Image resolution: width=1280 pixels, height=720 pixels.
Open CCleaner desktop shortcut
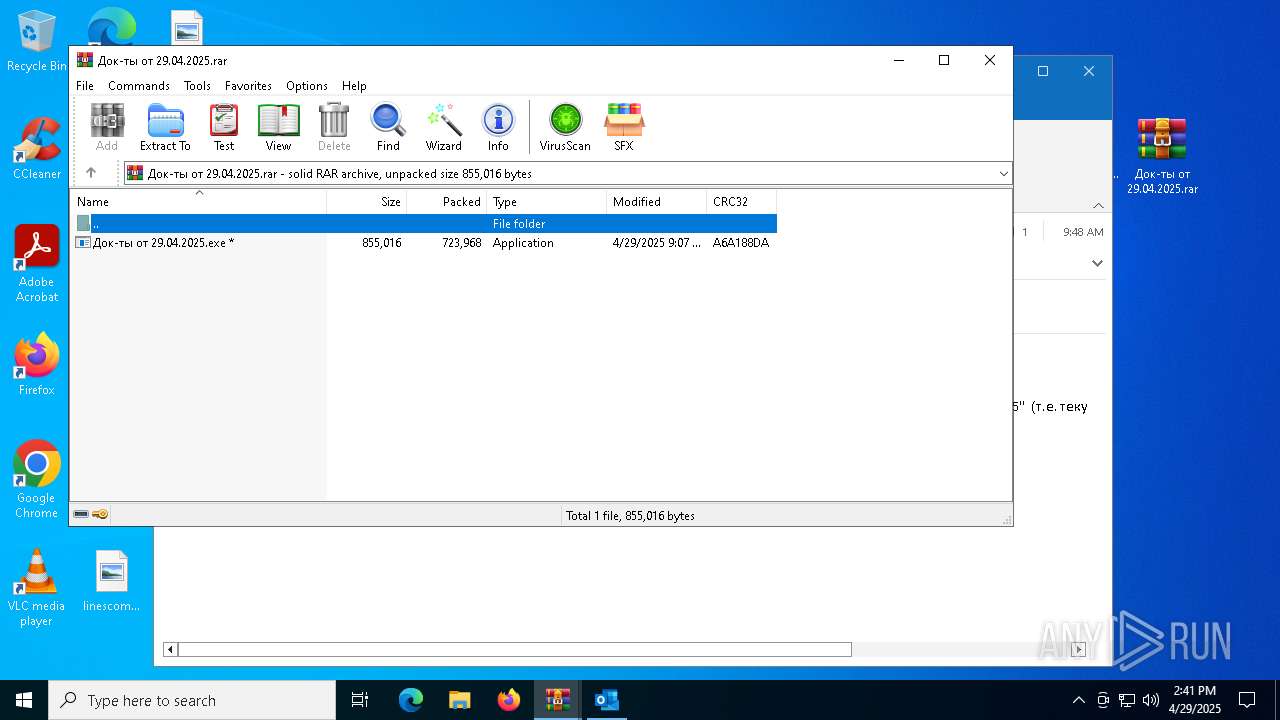coord(36,148)
